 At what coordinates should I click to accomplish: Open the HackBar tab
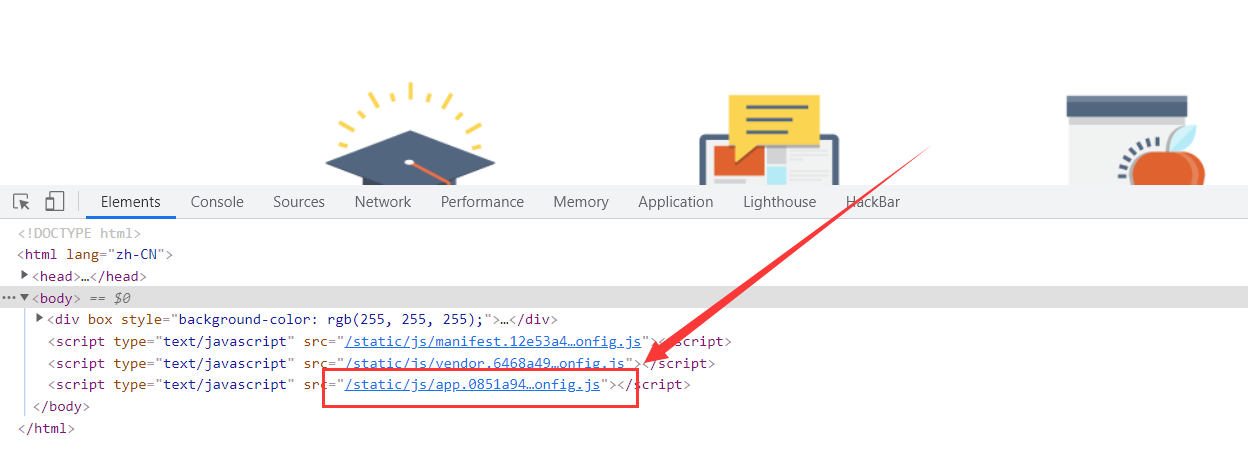tap(873, 202)
